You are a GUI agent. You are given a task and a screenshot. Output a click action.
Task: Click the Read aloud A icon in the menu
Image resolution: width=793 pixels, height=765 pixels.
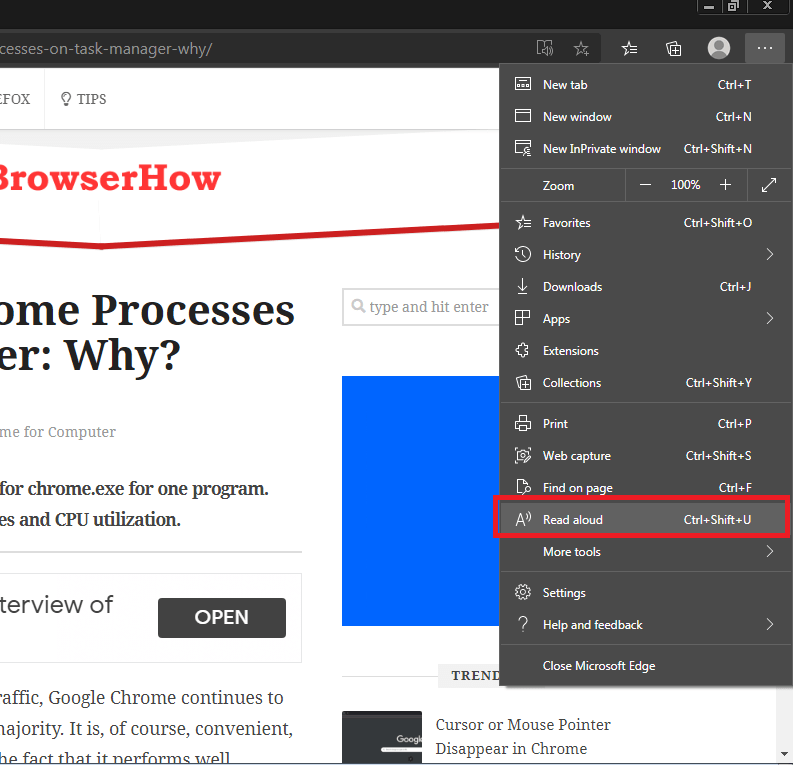point(523,519)
